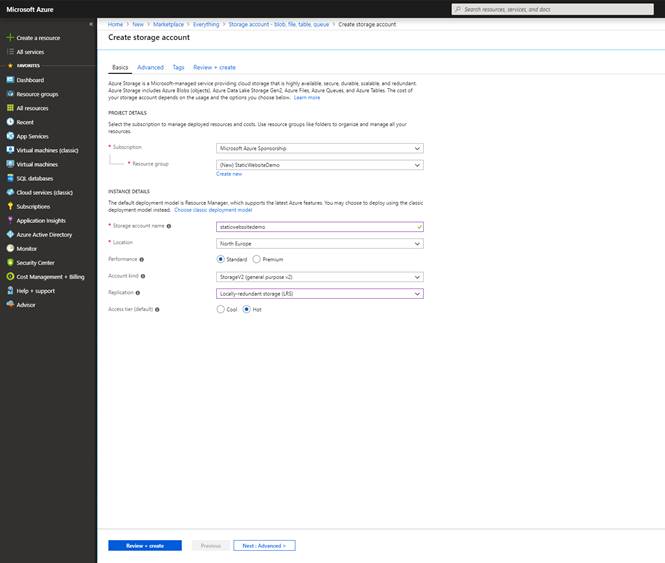Open the Help + support icon
The image size is (665, 563).
pyautogui.click(x=10, y=291)
